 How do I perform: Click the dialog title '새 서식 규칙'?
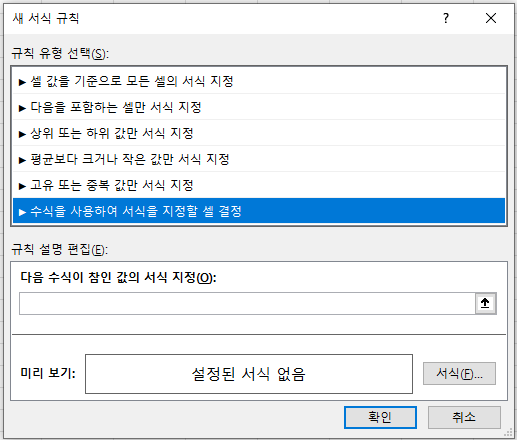pos(46,18)
